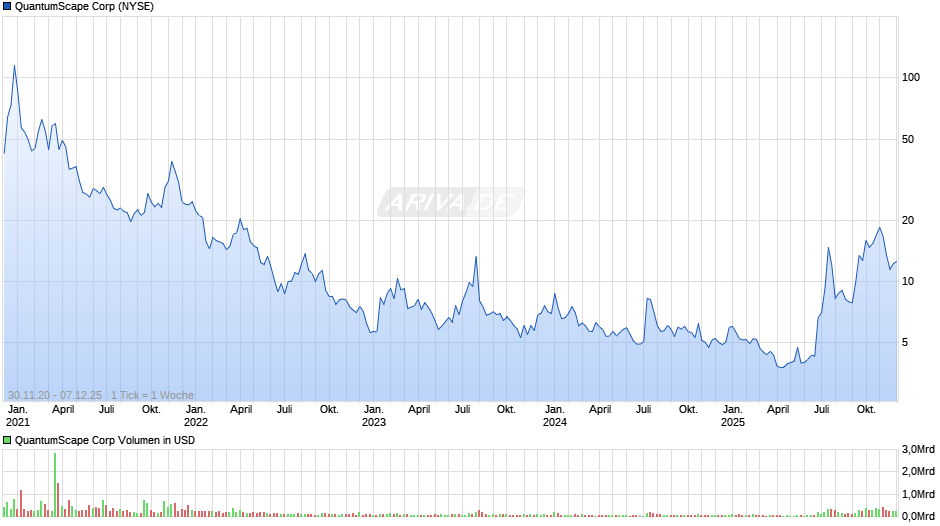Click the price axis label 20
Screen dimensions: 940x526
pyautogui.click(x=908, y=220)
